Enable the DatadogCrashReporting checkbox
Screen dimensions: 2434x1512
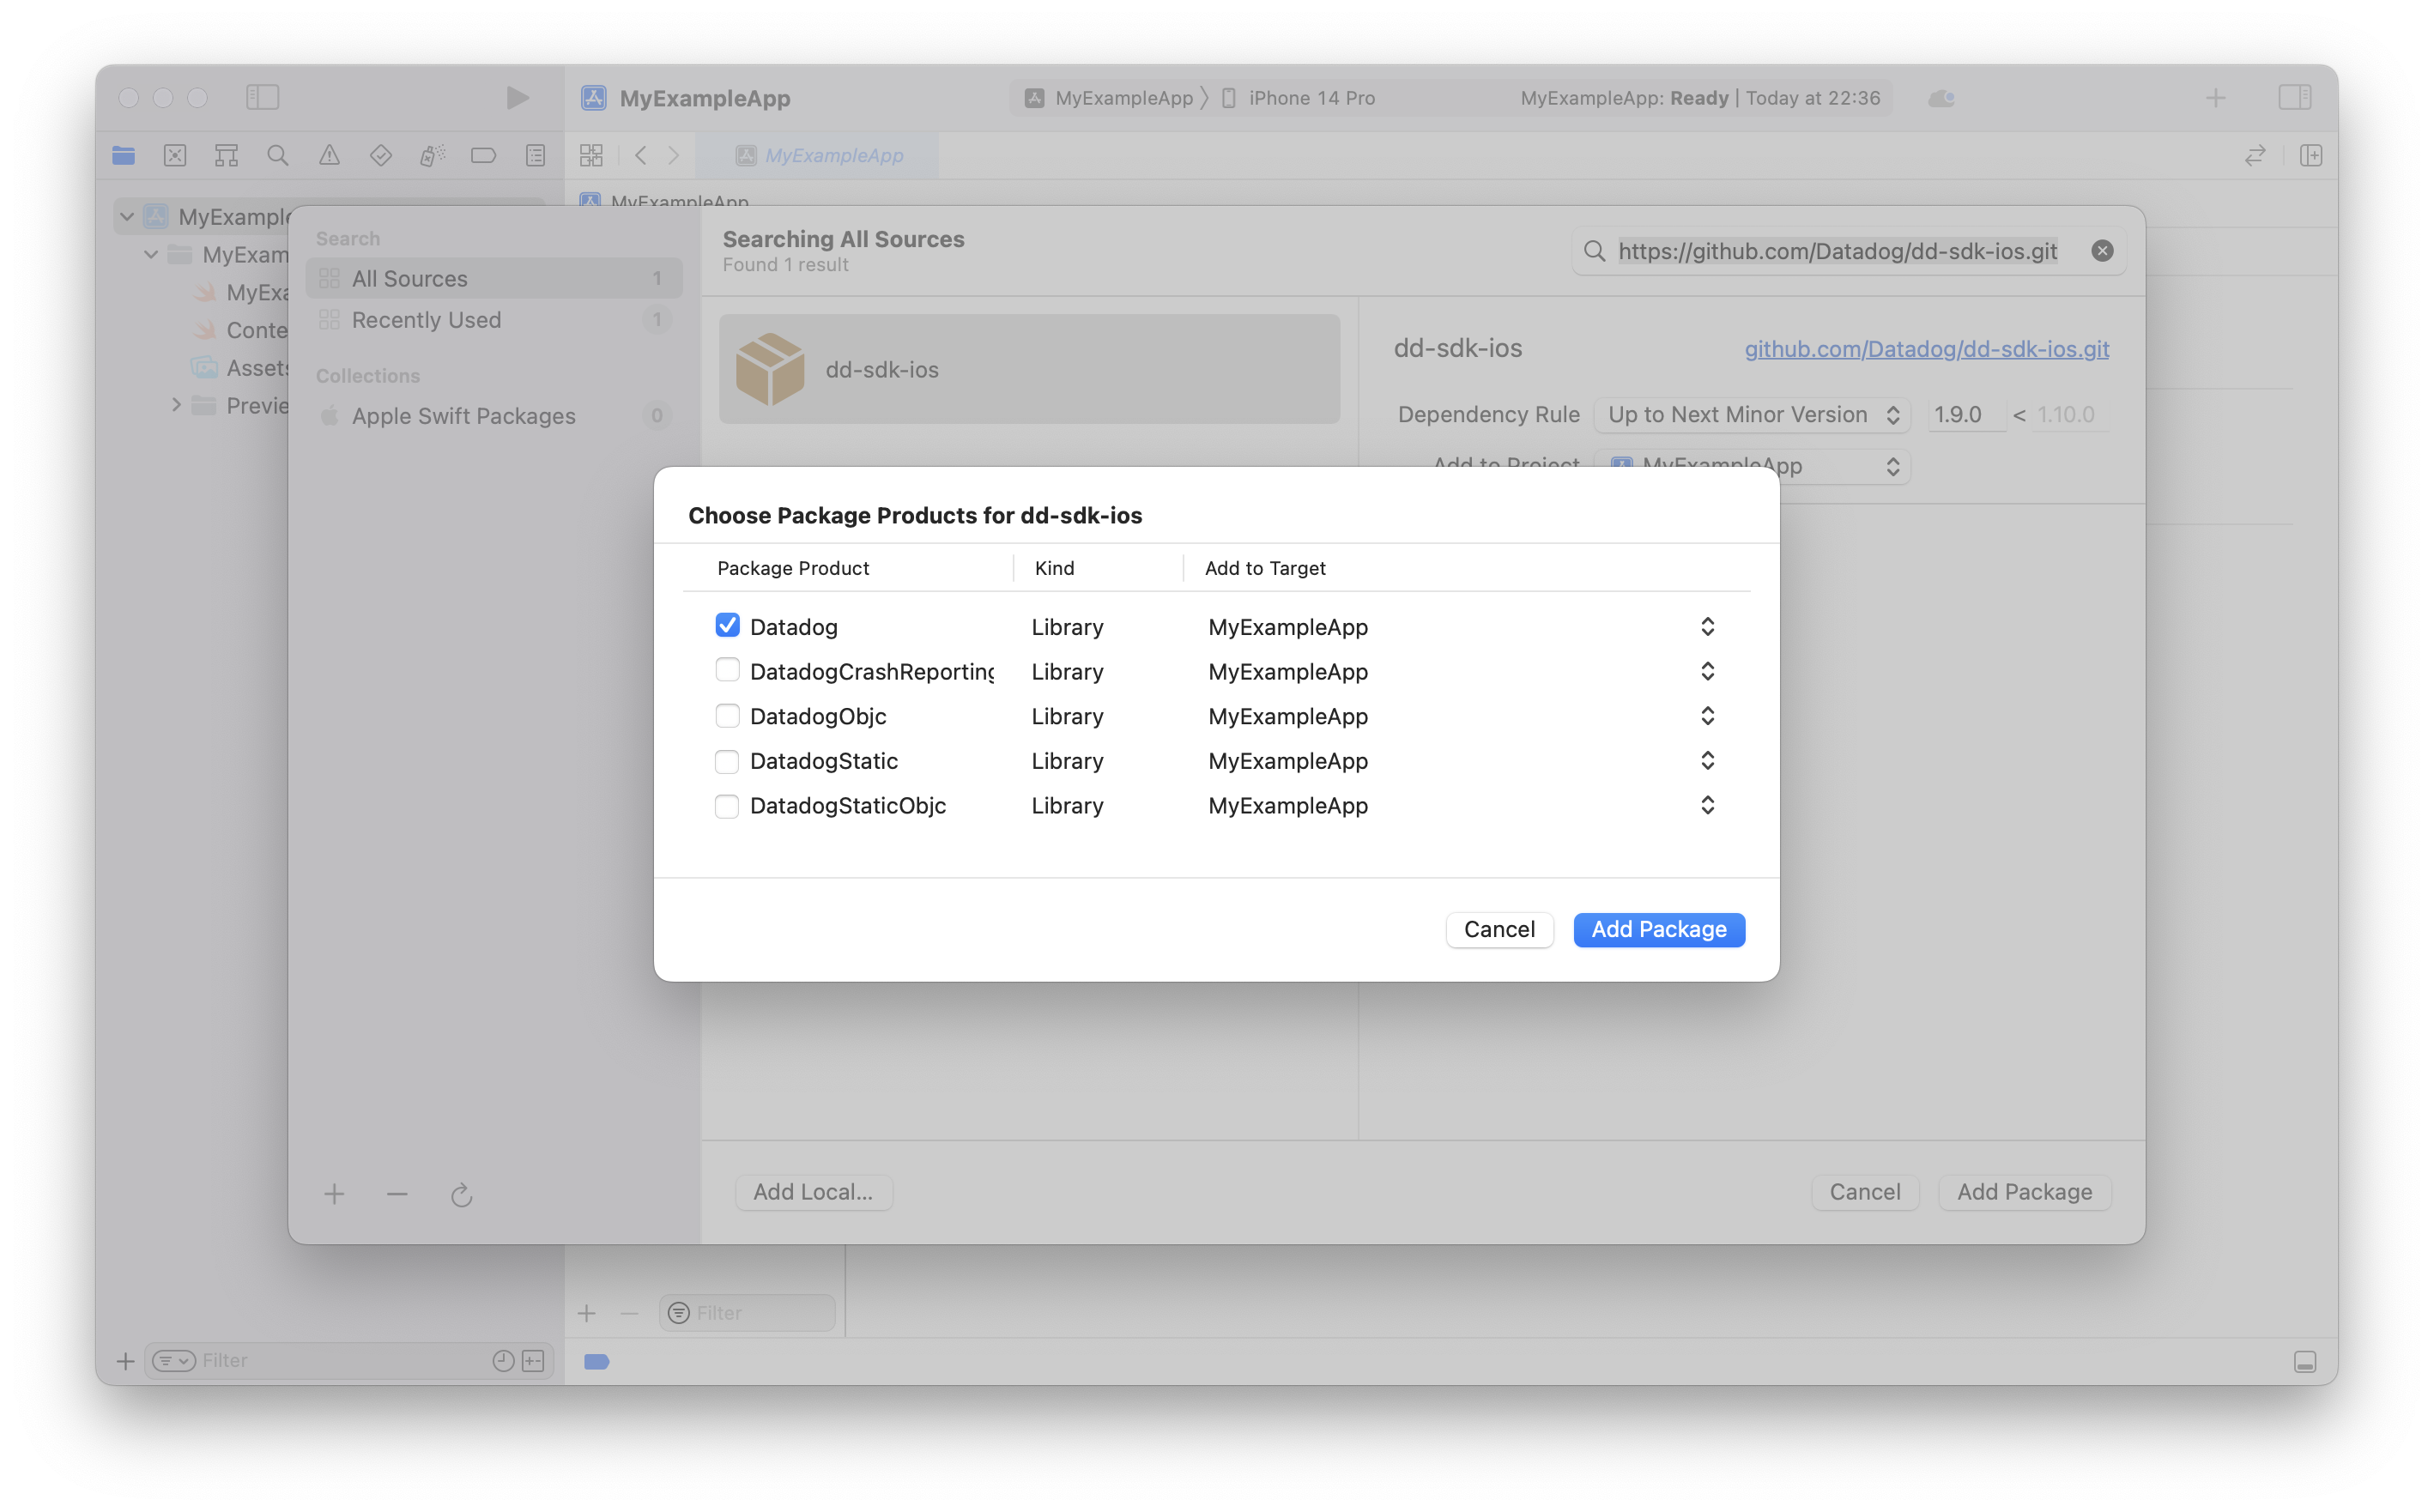(727, 671)
